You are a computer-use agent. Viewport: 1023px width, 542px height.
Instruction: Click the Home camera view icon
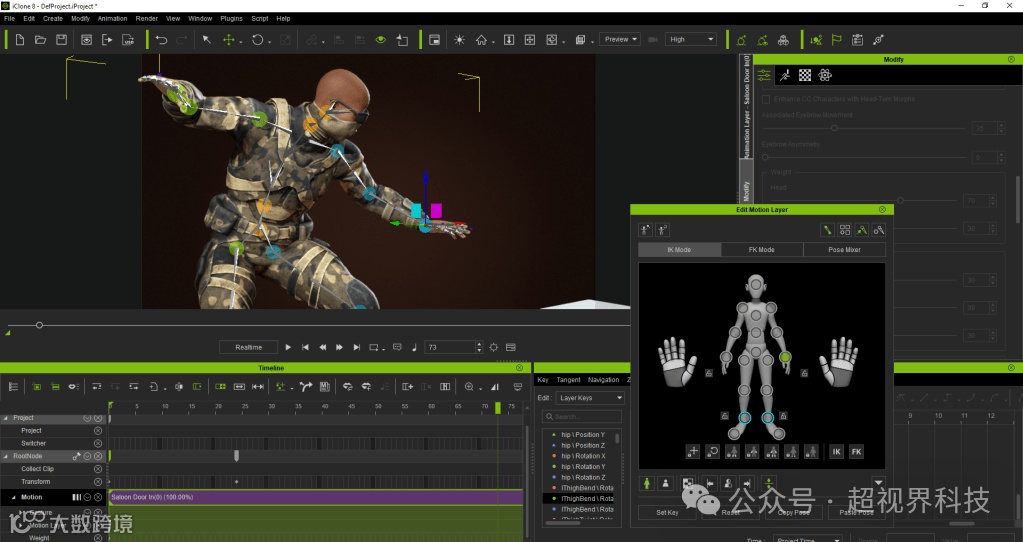click(x=482, y=40)
